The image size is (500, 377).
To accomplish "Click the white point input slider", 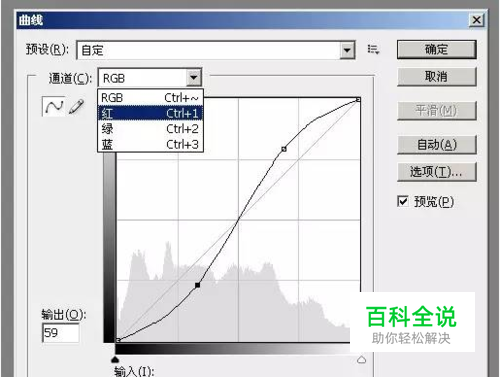I will coord(361,360).
